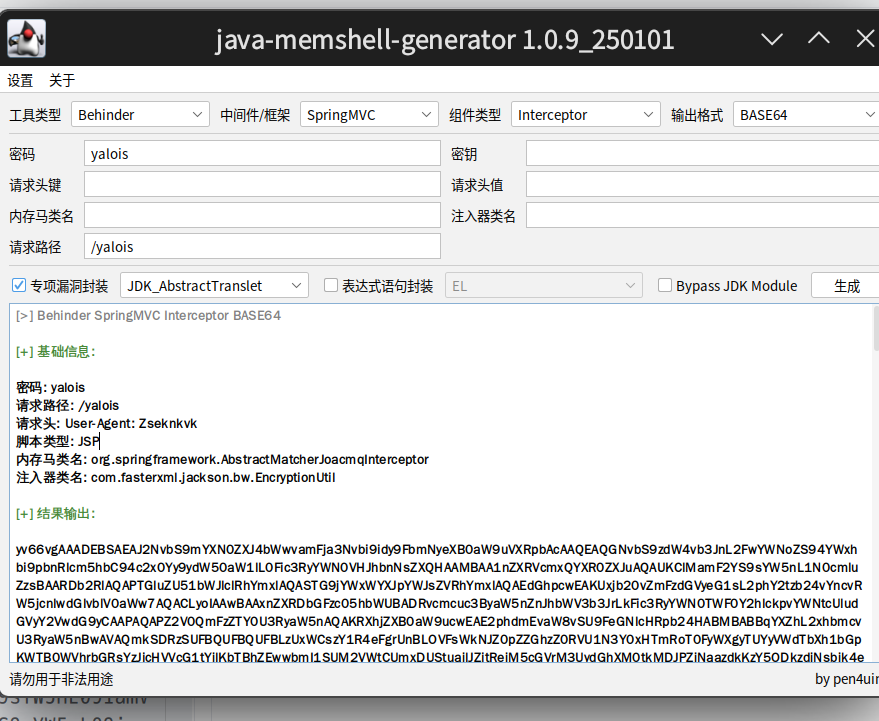
Task: Click the maximize chevron in title bar
Action: pos(819,39)
